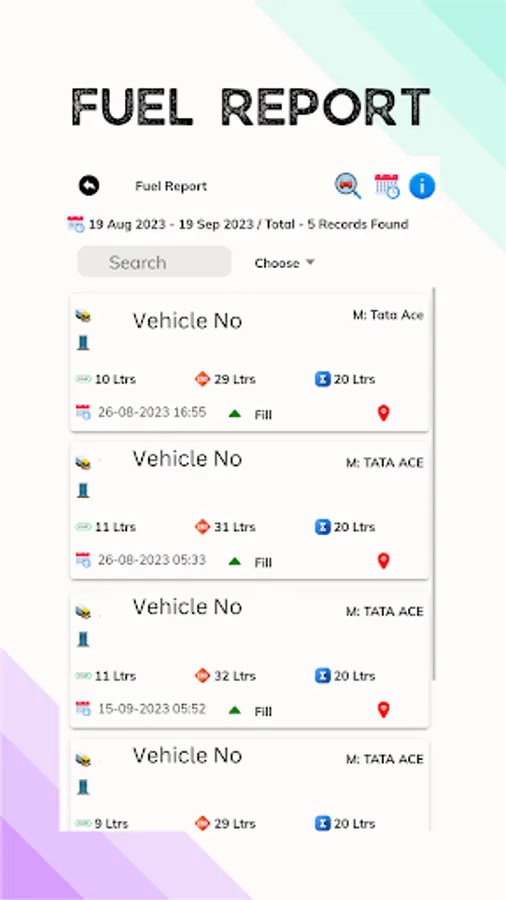Image resolution: width=506 pixels, height=900 pixels.
Task: Open the first Vehicle No card, Tata Ace
Action: pyautogui.click(x=250, y=363)
